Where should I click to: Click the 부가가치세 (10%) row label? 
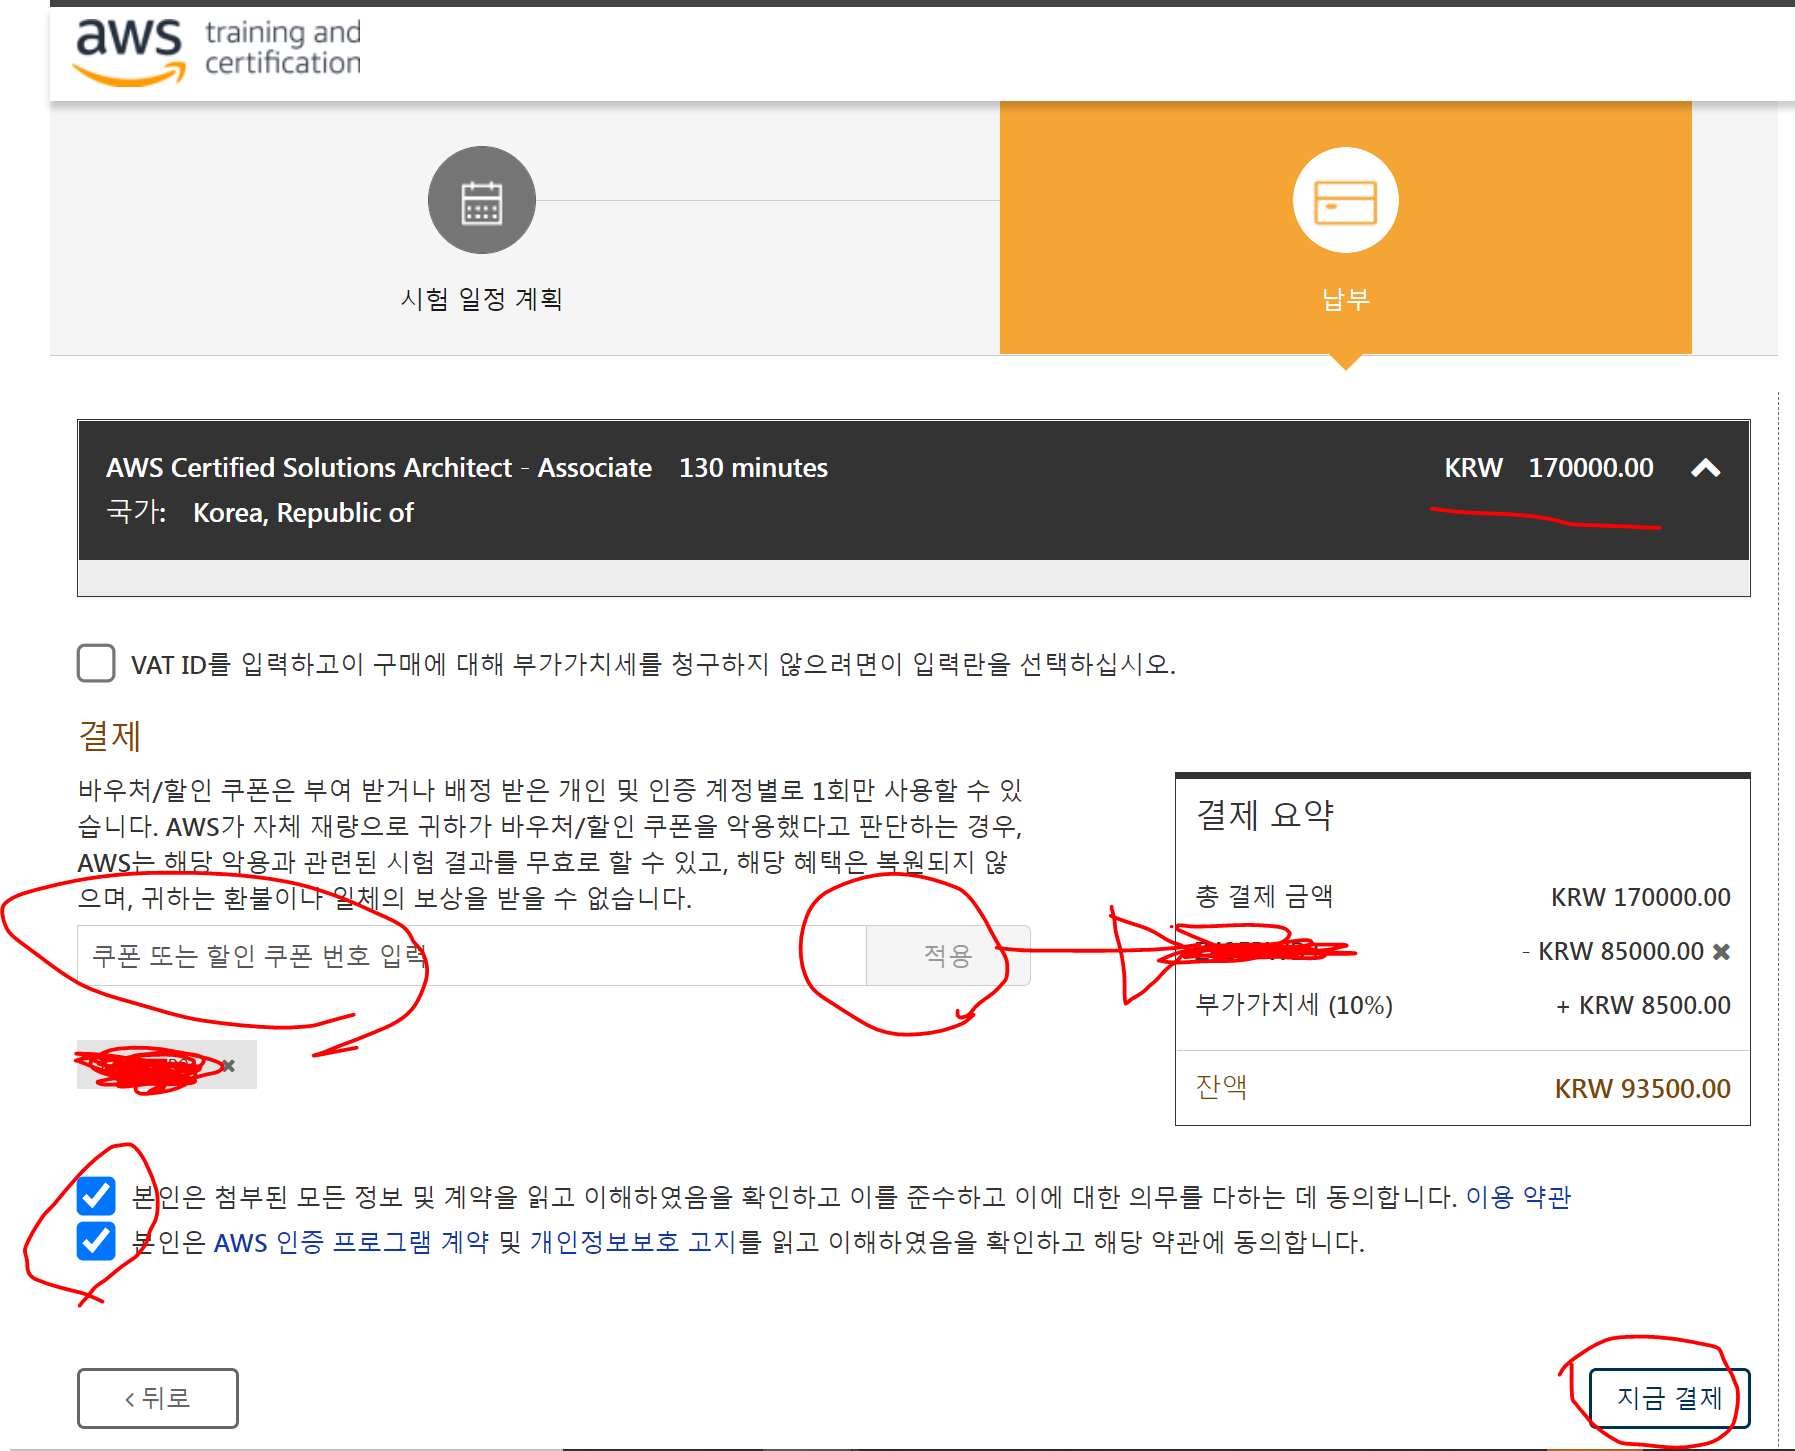point(1294,1005)
